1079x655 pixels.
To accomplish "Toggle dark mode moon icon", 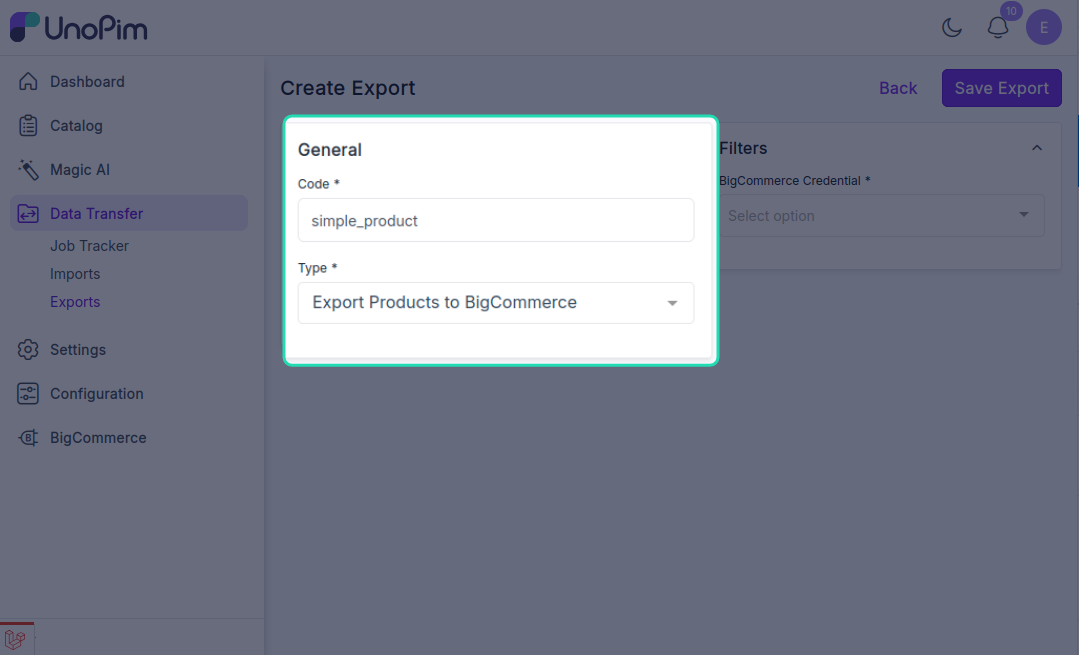I will [952, 28].
